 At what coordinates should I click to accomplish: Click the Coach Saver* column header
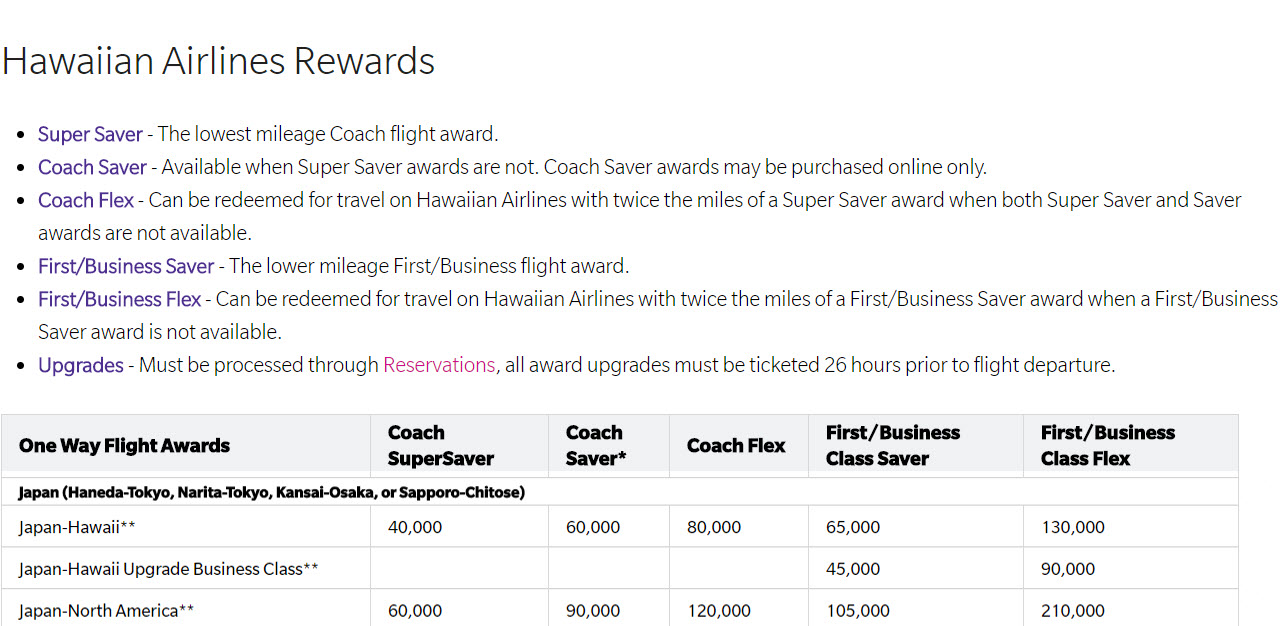click(596, 446)
